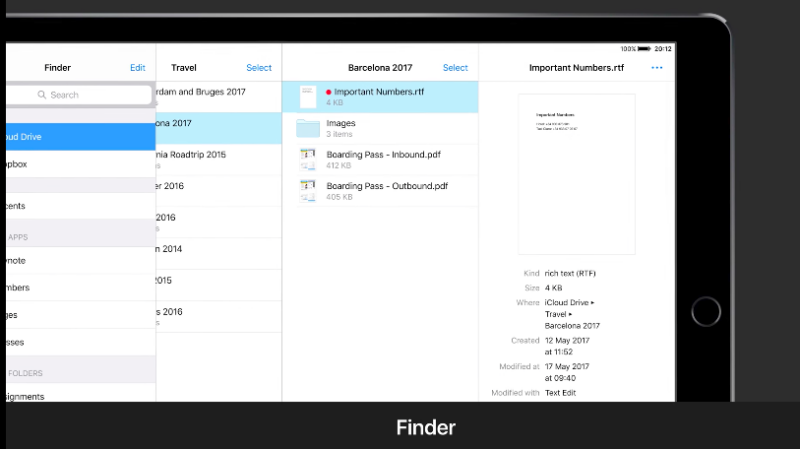This screenshot has height=449, width=800.
Task: Click the document preview thumbnail
Action: pos(577,173)
